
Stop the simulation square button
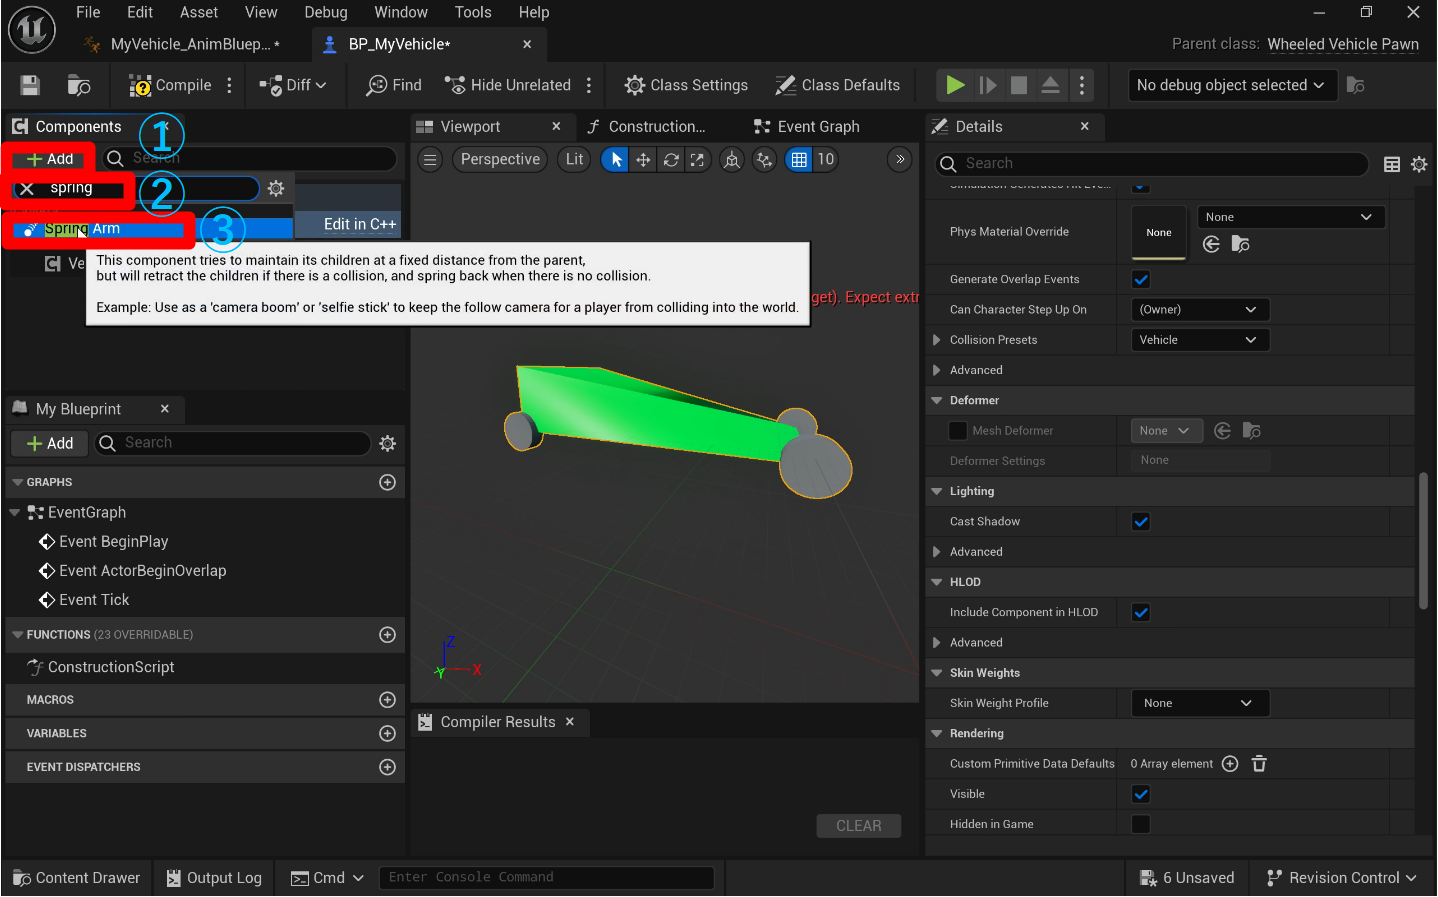[x=1019, y=85]
